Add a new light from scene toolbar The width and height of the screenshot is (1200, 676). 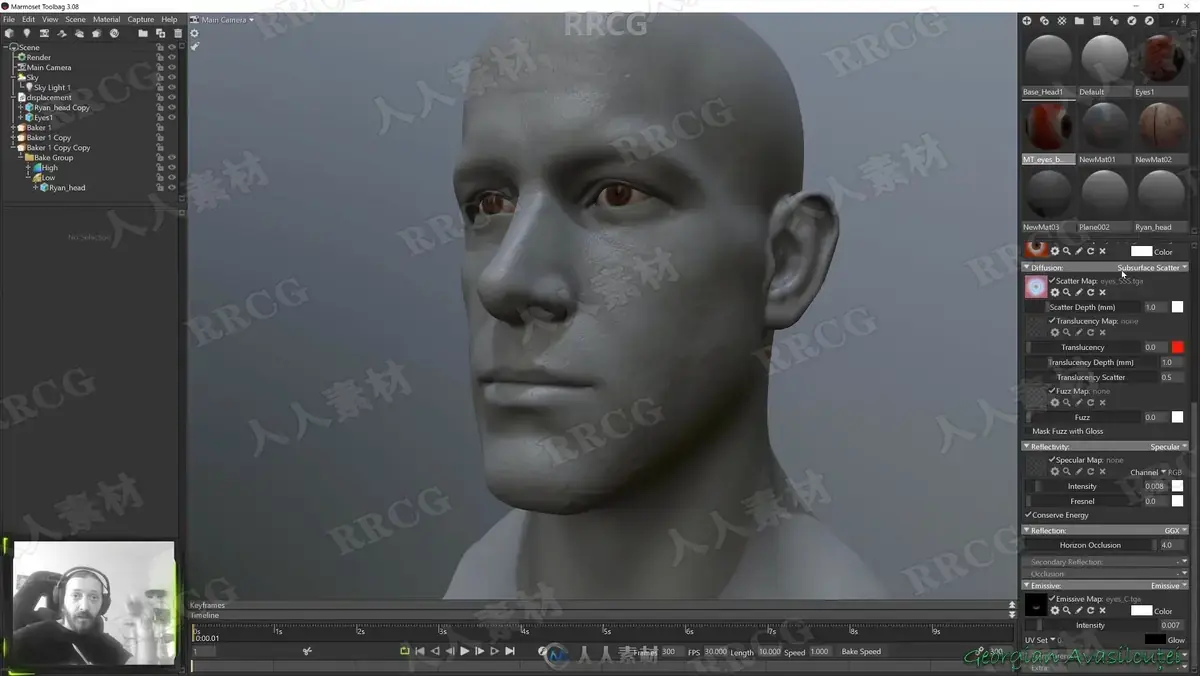tap(27, 33)
